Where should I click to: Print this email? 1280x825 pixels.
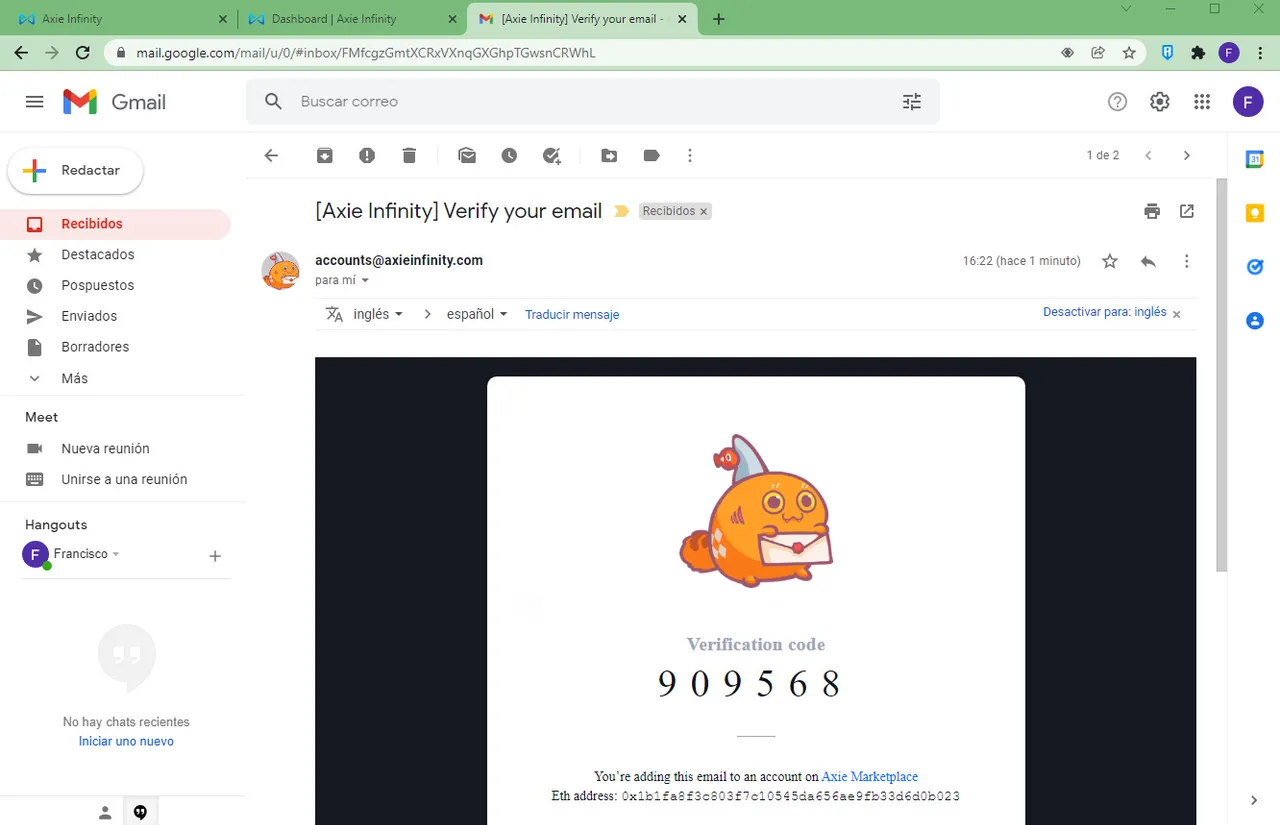[x=1152, y=211]
